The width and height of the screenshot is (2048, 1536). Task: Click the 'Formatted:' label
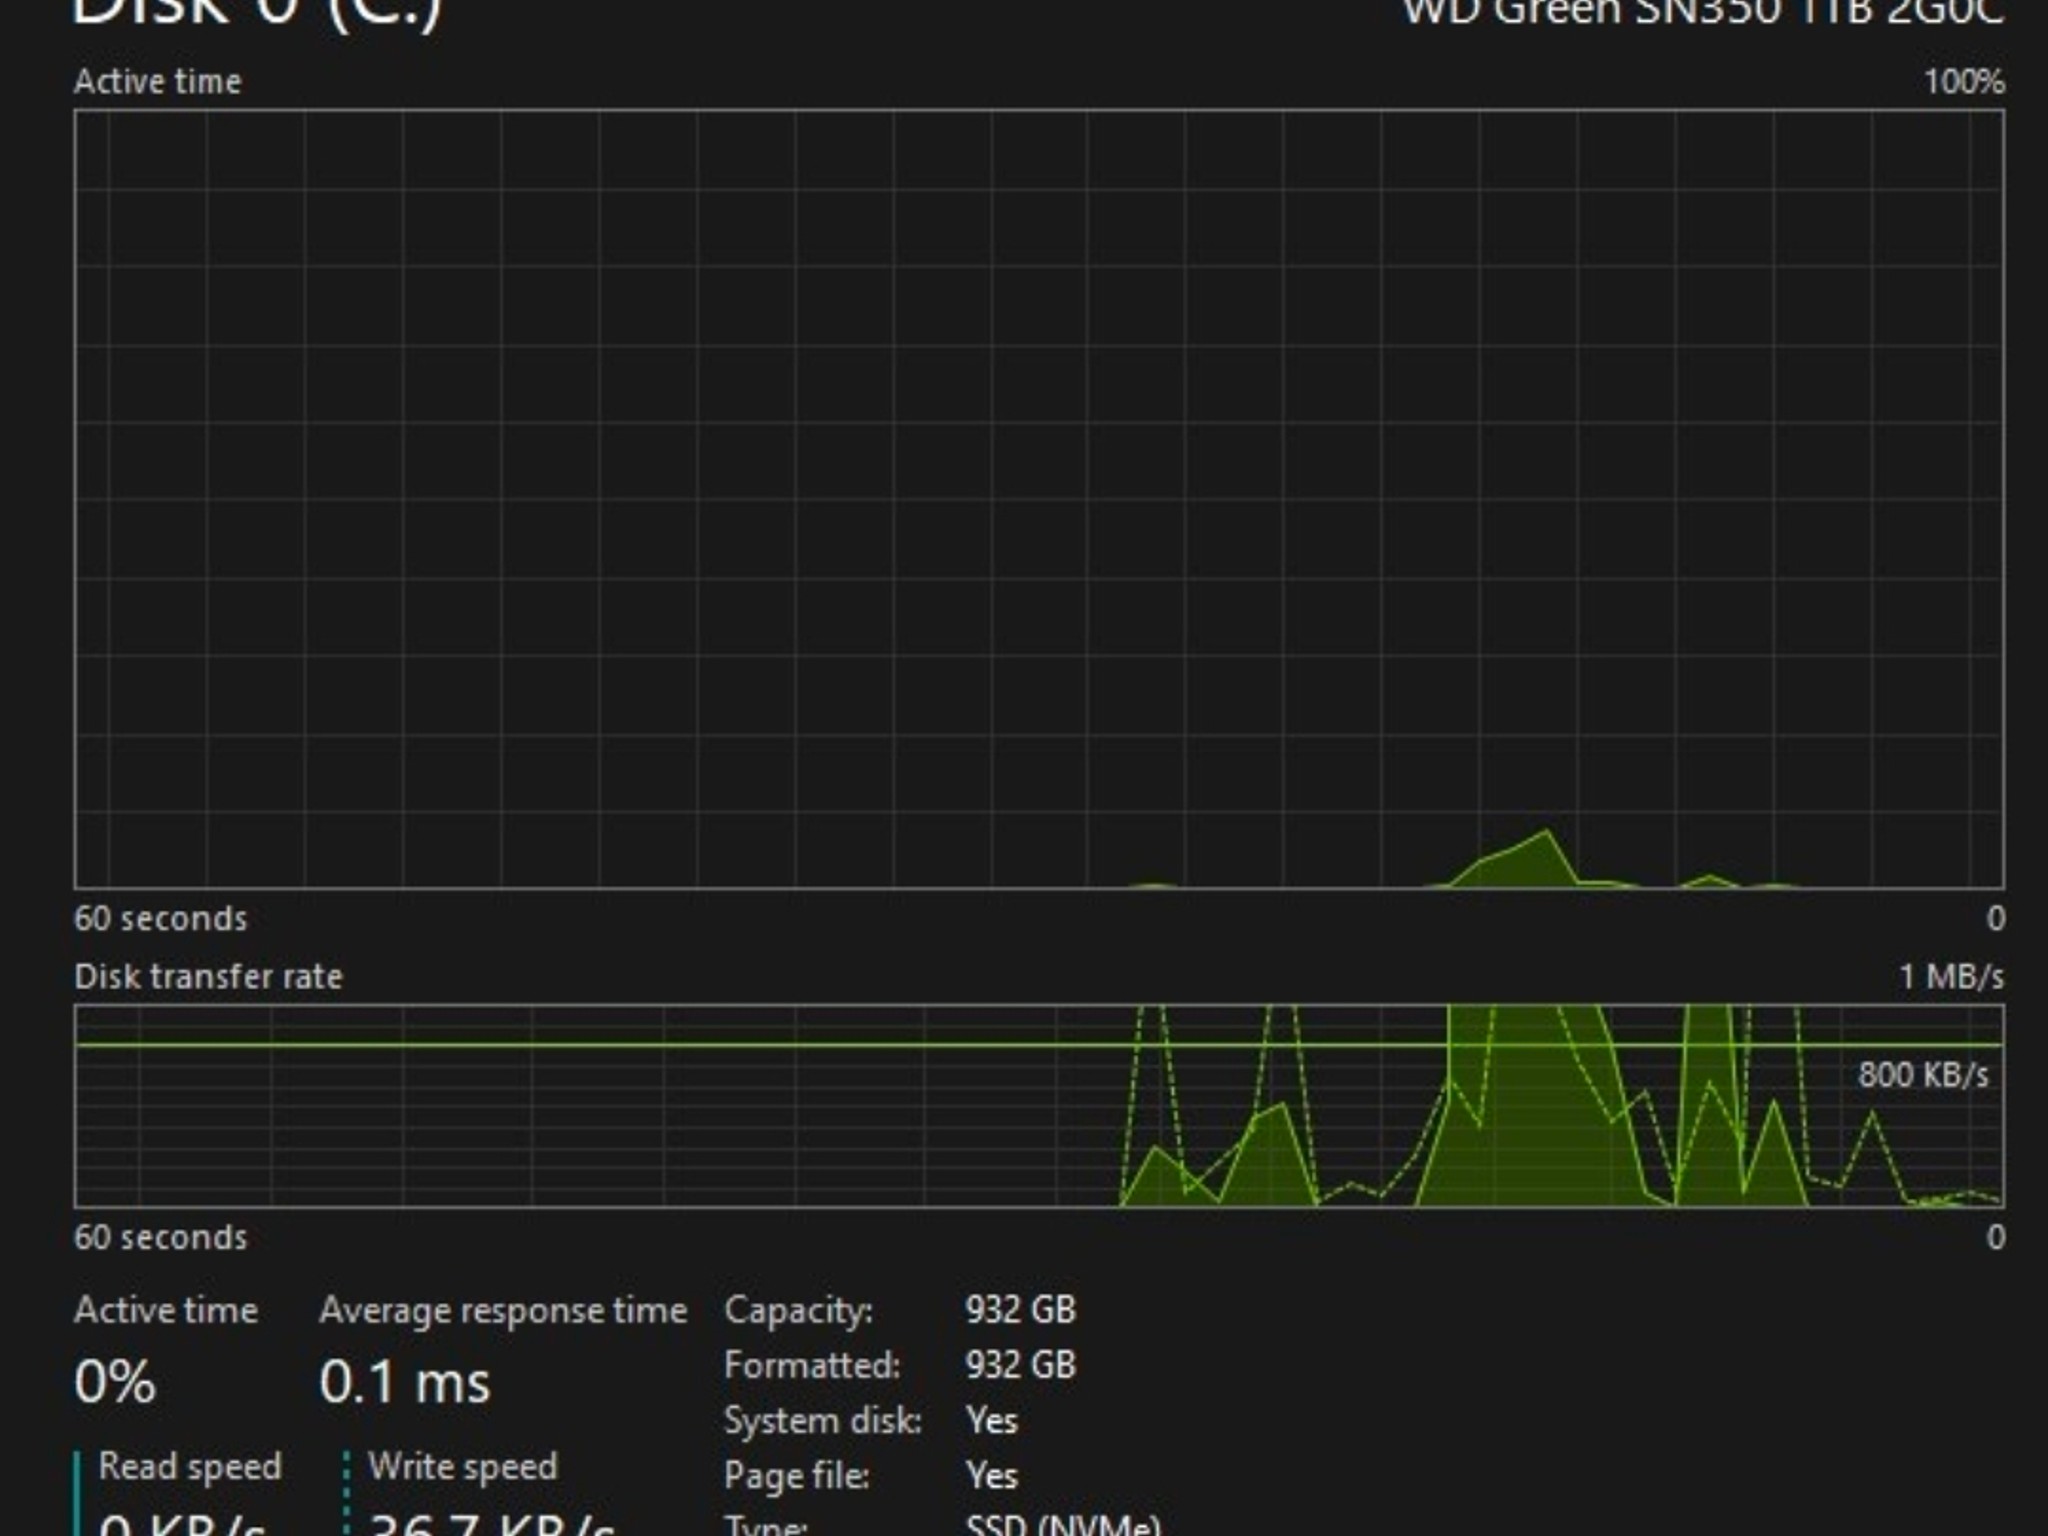812,1365
